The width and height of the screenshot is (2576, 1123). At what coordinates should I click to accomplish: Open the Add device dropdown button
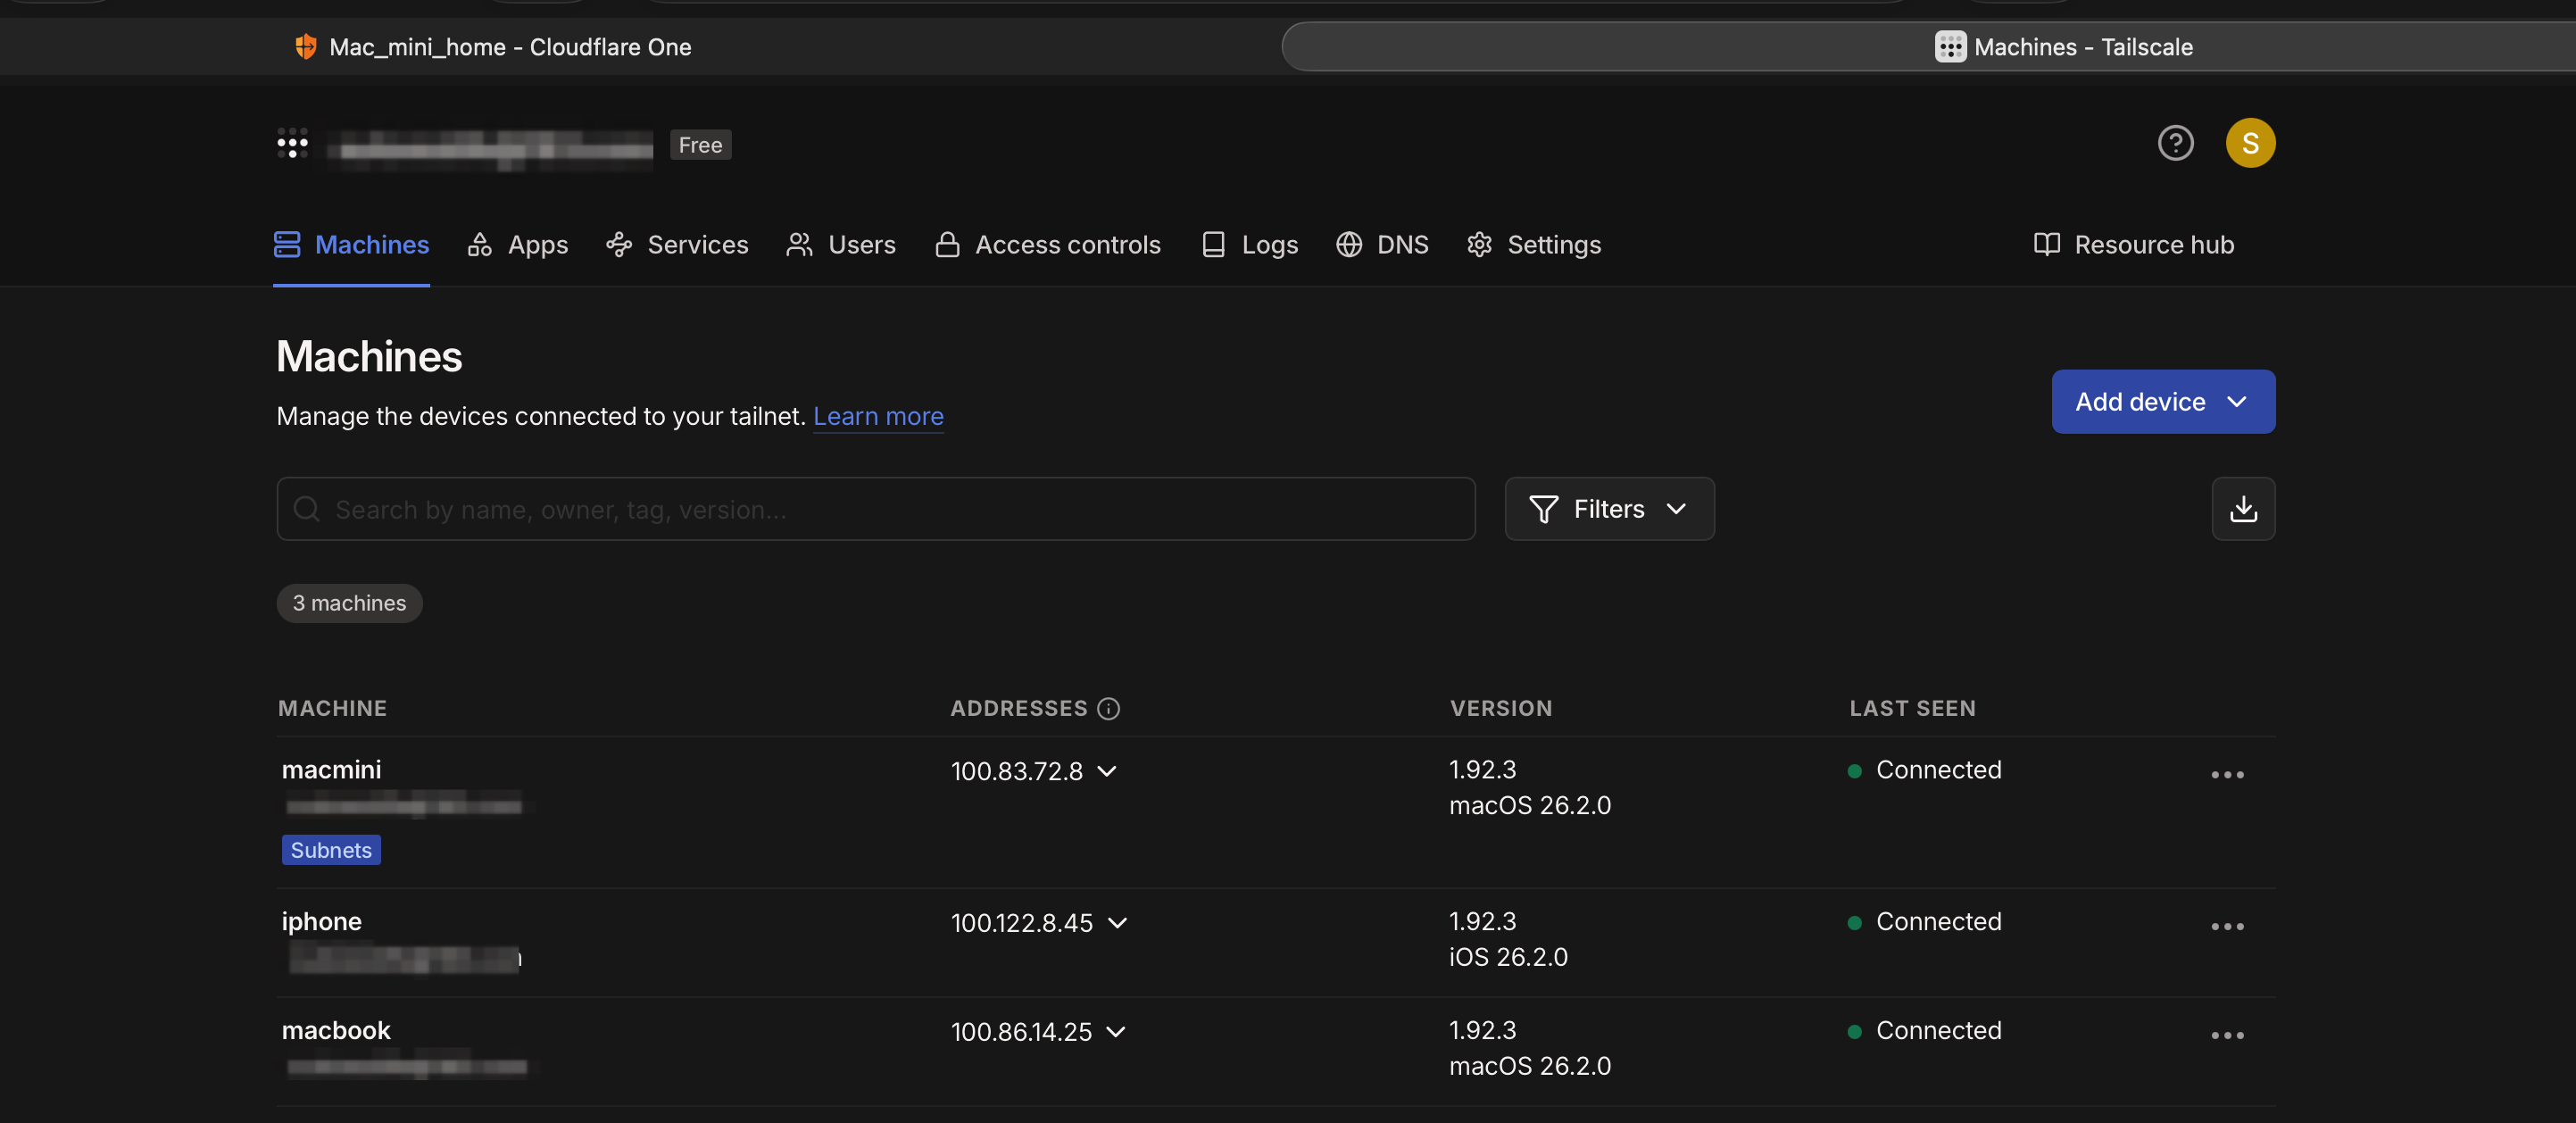point(2162,402)
